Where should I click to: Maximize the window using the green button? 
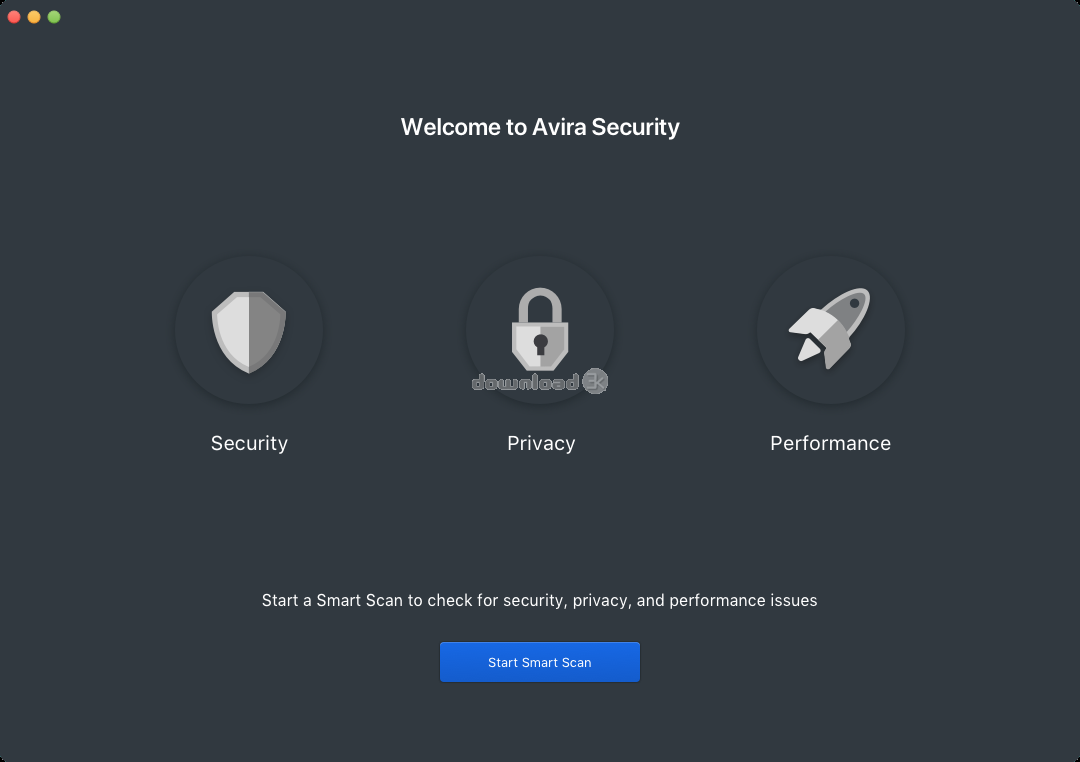(54, 17)
